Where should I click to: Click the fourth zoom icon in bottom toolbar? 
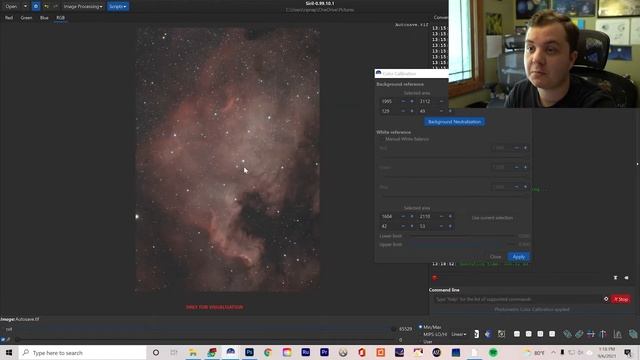pos(552,334)
